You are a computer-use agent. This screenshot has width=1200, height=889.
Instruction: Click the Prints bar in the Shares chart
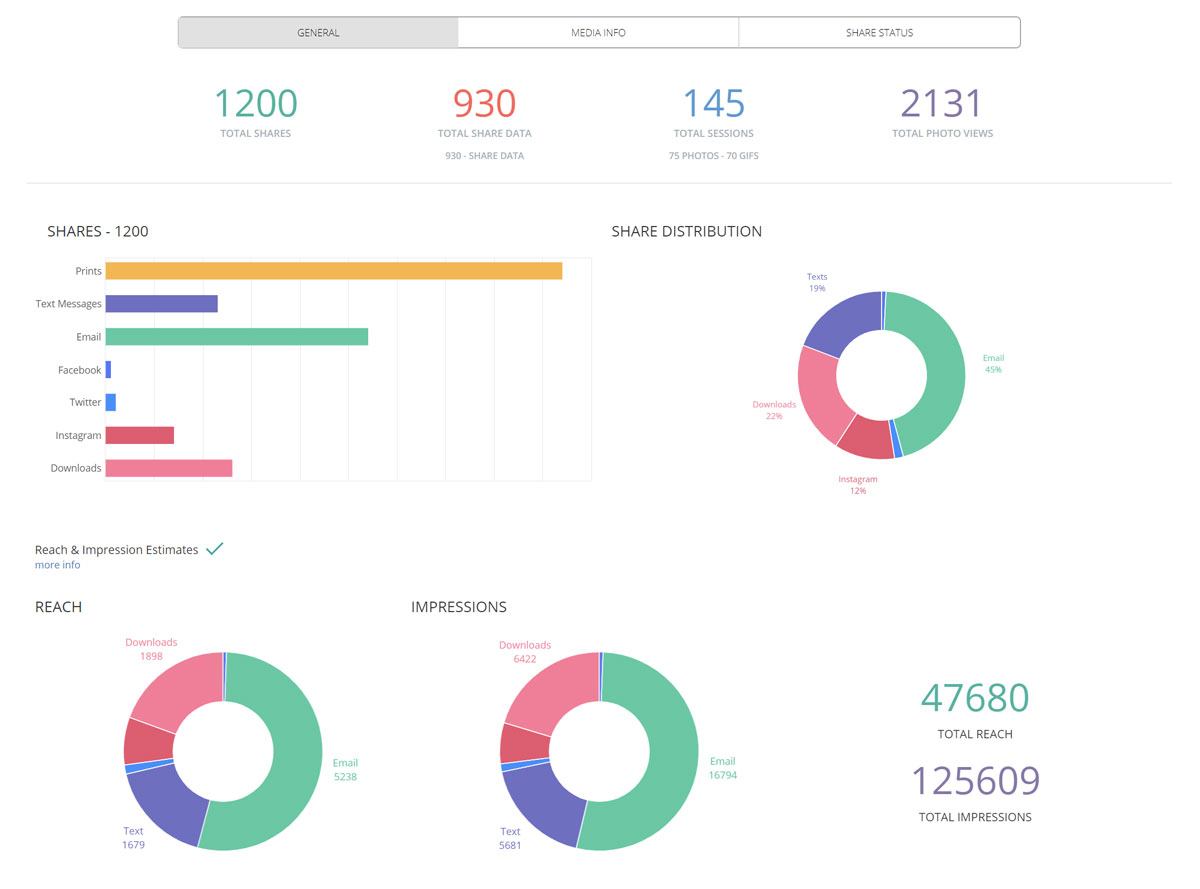click(x=333, y=271)
